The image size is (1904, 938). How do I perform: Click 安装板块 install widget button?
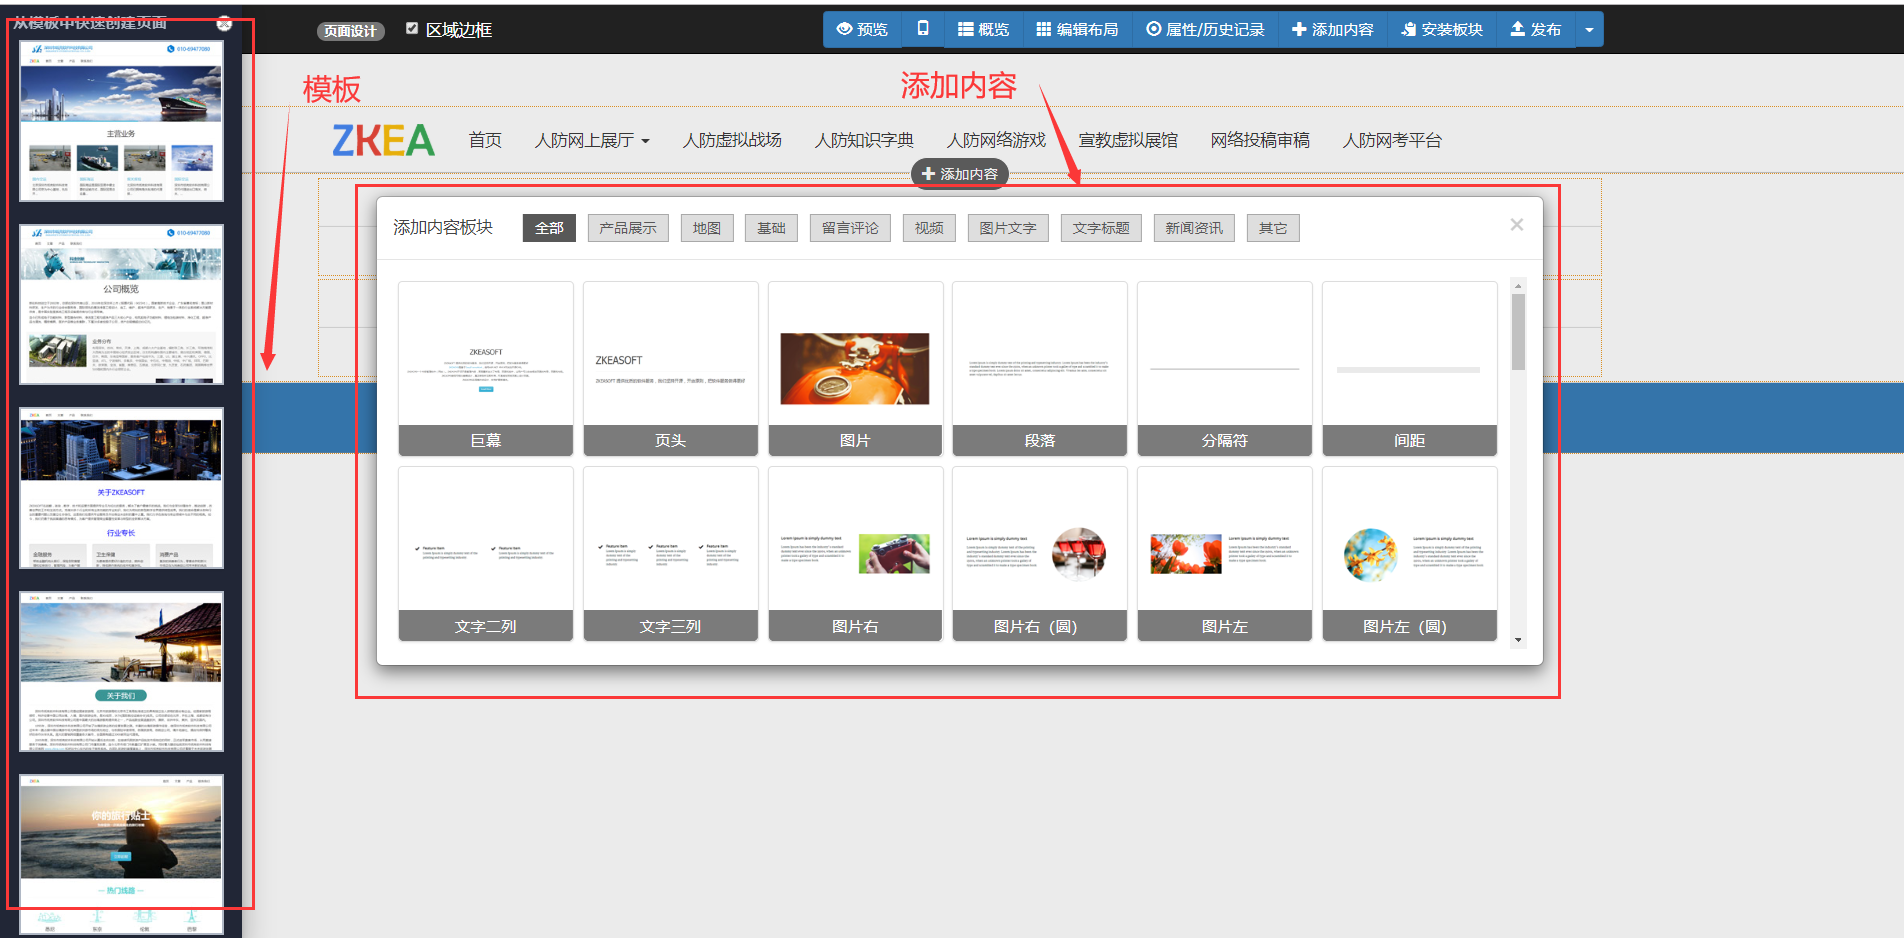(x=1442, y=30)
